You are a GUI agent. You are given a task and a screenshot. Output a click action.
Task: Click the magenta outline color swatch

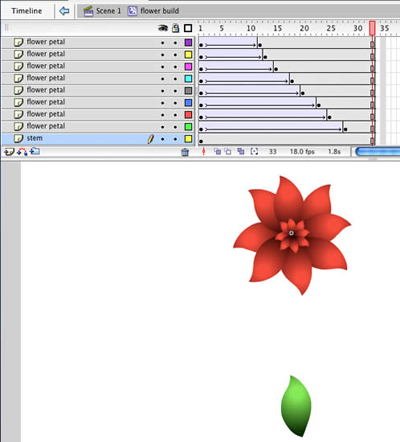pyautogui.click(x=188, y=66)
